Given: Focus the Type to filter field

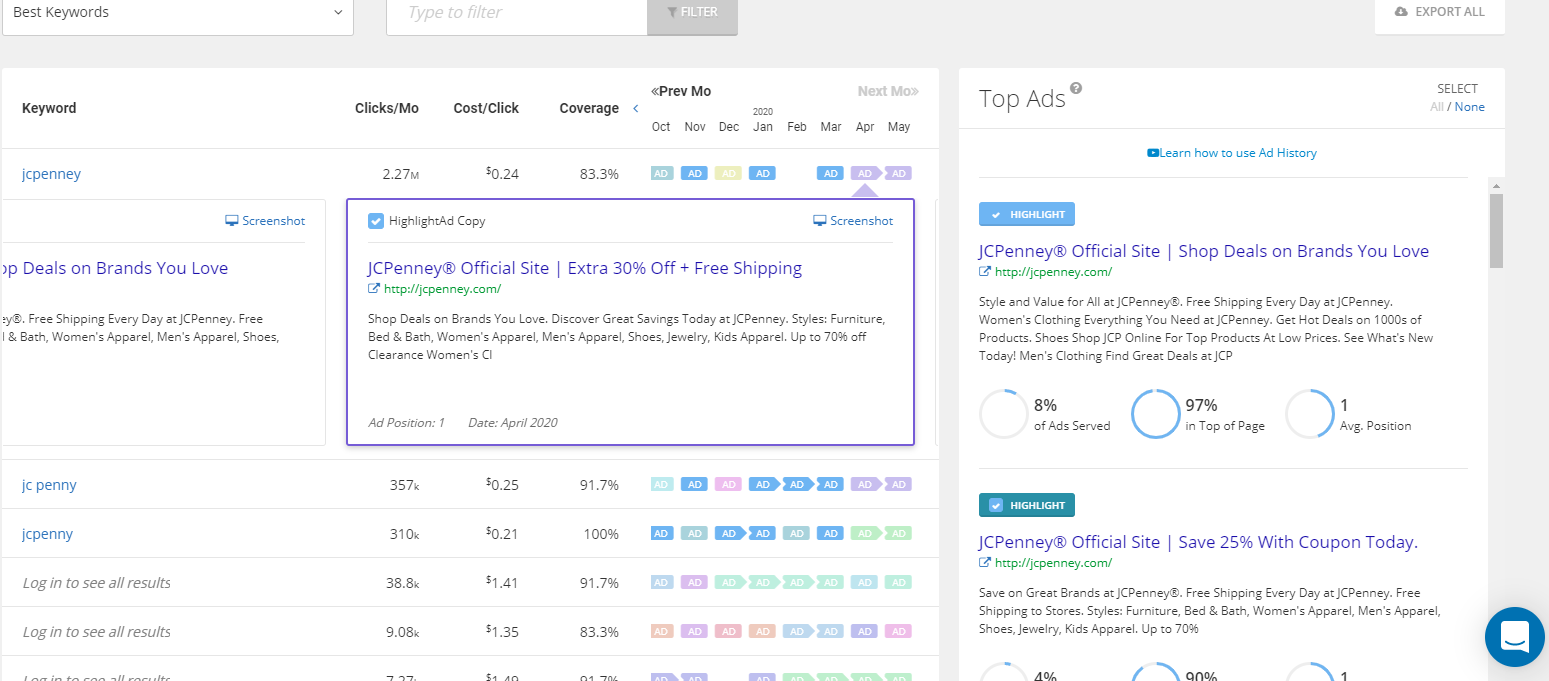Looking at the screenshot, I should [x=516, y=13].
